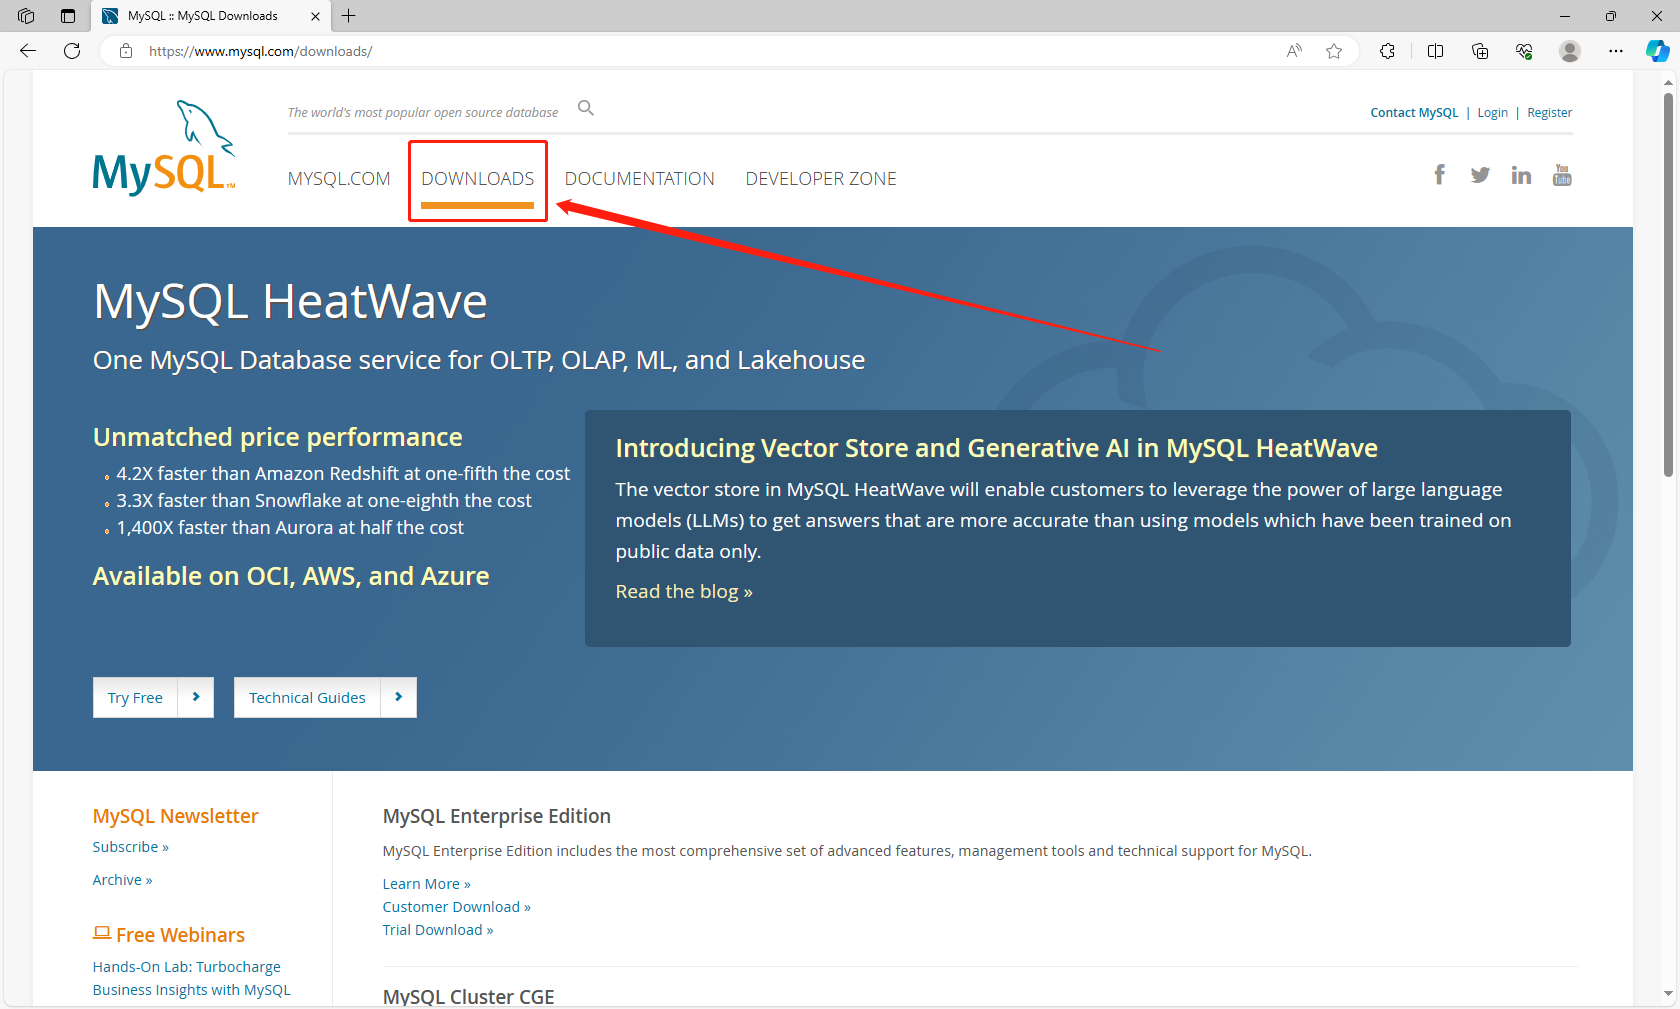Click 'MySQL Newsletter' heading
The width and height of the screenshot is (1680, 1009).
[175, 816]
